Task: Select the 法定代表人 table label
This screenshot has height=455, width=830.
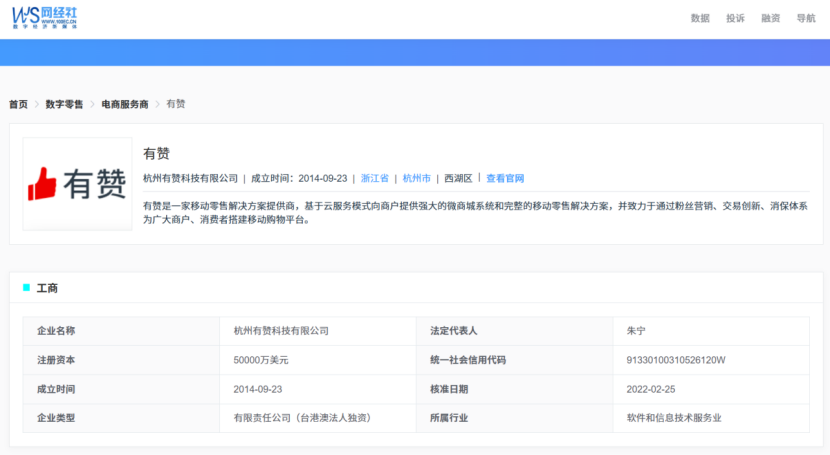Action: [x=454, y=331]
